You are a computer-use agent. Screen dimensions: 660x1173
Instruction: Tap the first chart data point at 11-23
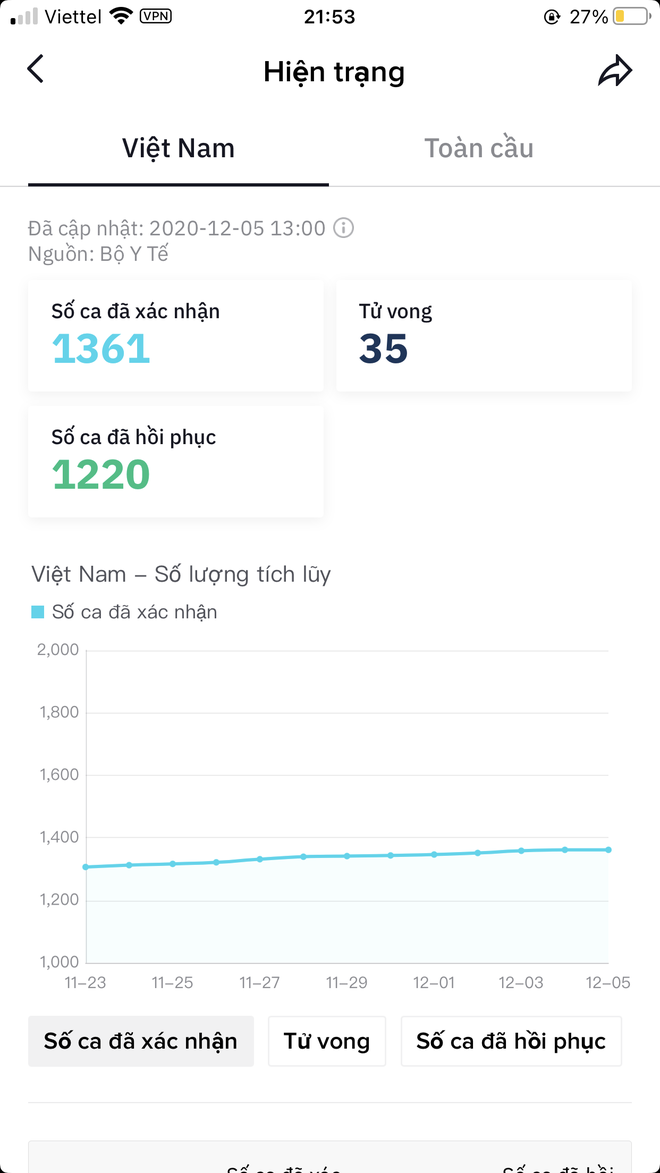(x=86, y=867)
